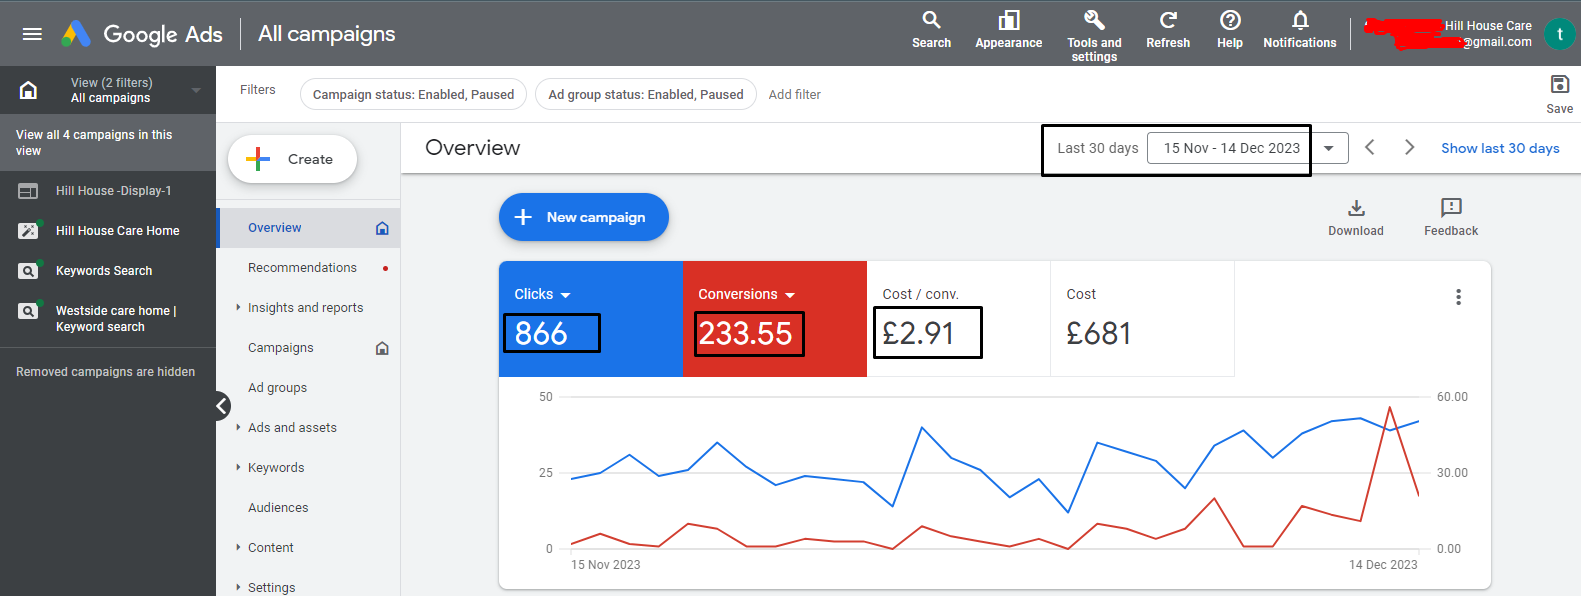1581x596 pixels.
Task: Select Ad groups in navigation
Action: tap(277, 388)
